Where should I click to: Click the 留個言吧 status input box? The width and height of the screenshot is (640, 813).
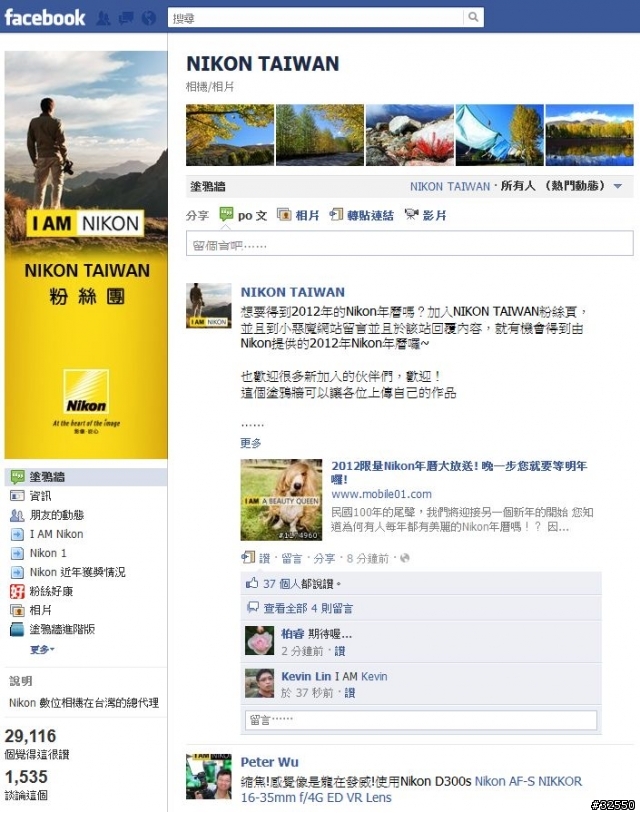pos(409,243)
